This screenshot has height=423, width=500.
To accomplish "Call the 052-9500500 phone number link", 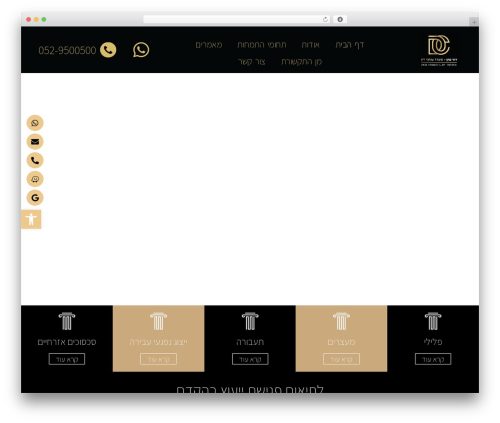I will (67, 50).
